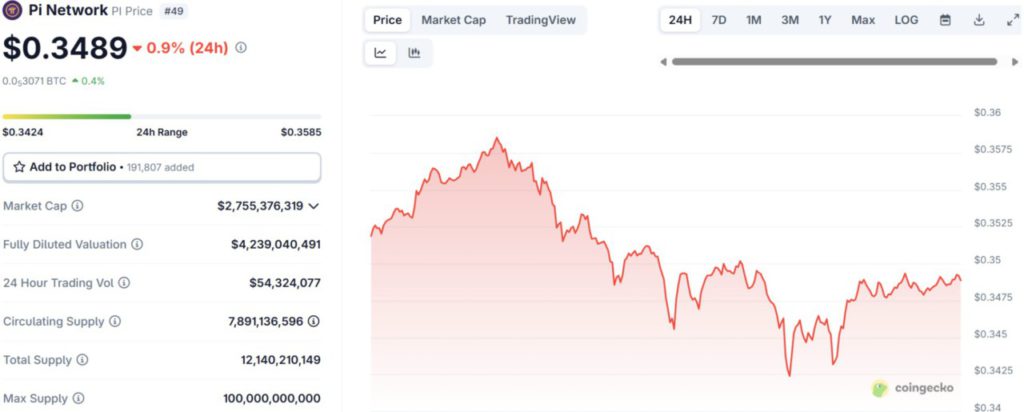Click info icon beside 24h price change

[241, 47]
